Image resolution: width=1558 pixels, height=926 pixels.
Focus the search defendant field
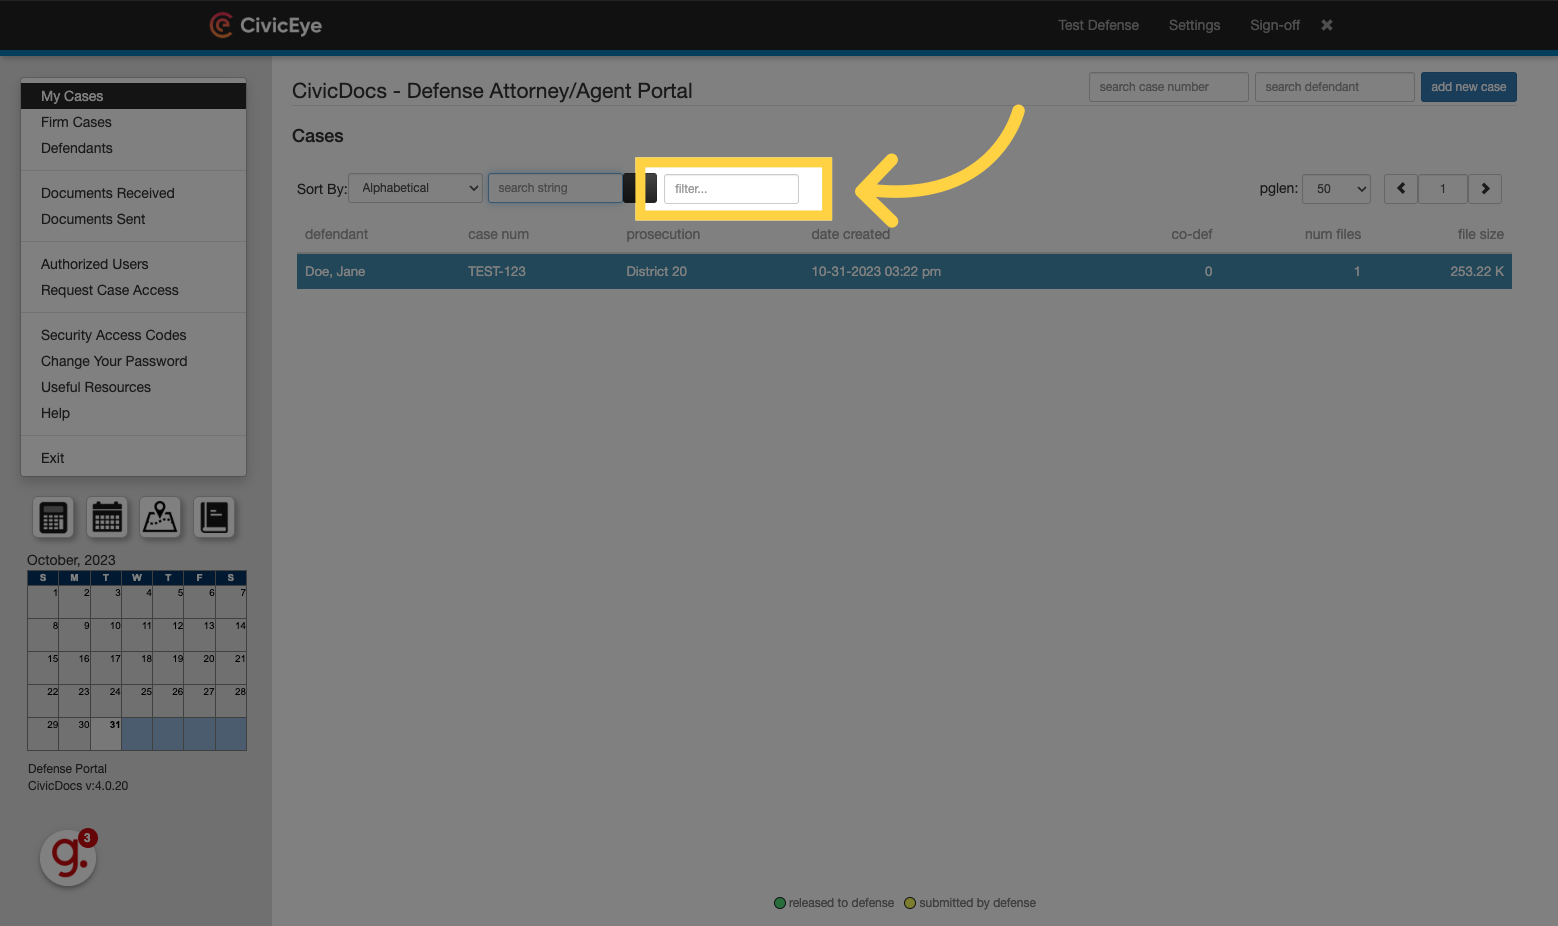pyautogui.click(x=1334, y=87)
